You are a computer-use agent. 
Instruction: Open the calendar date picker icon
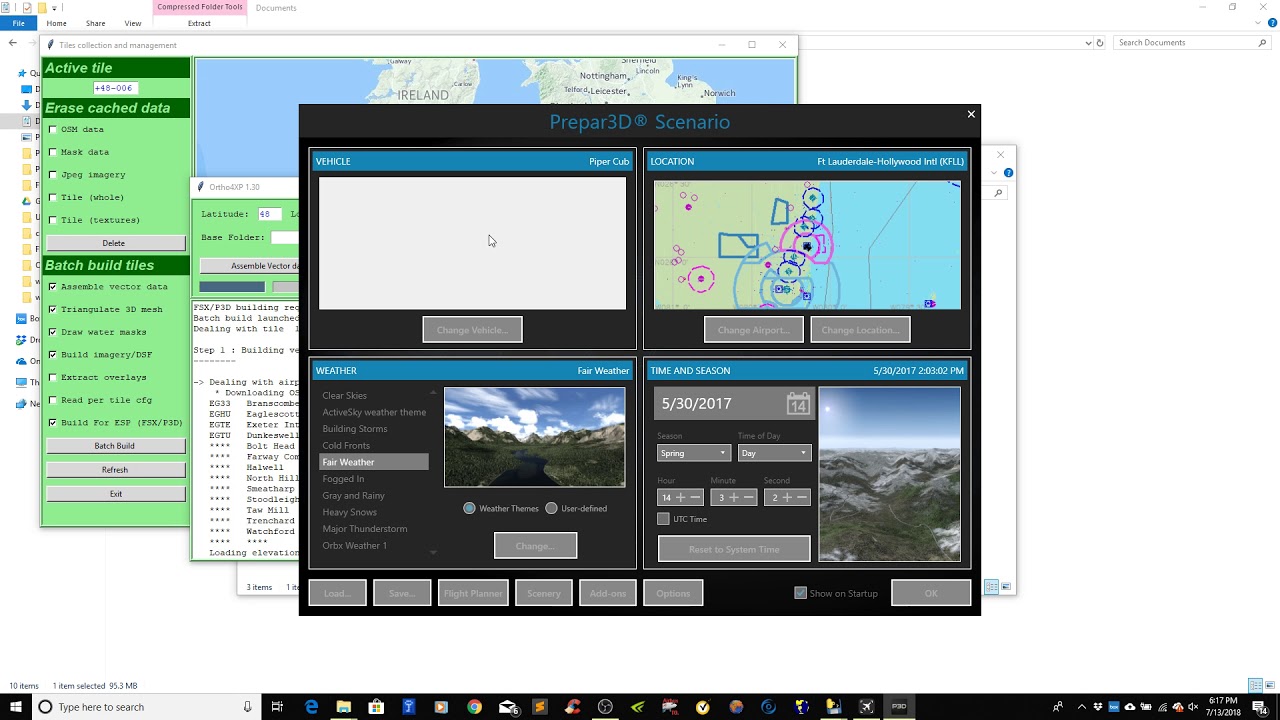pos(798,403)
